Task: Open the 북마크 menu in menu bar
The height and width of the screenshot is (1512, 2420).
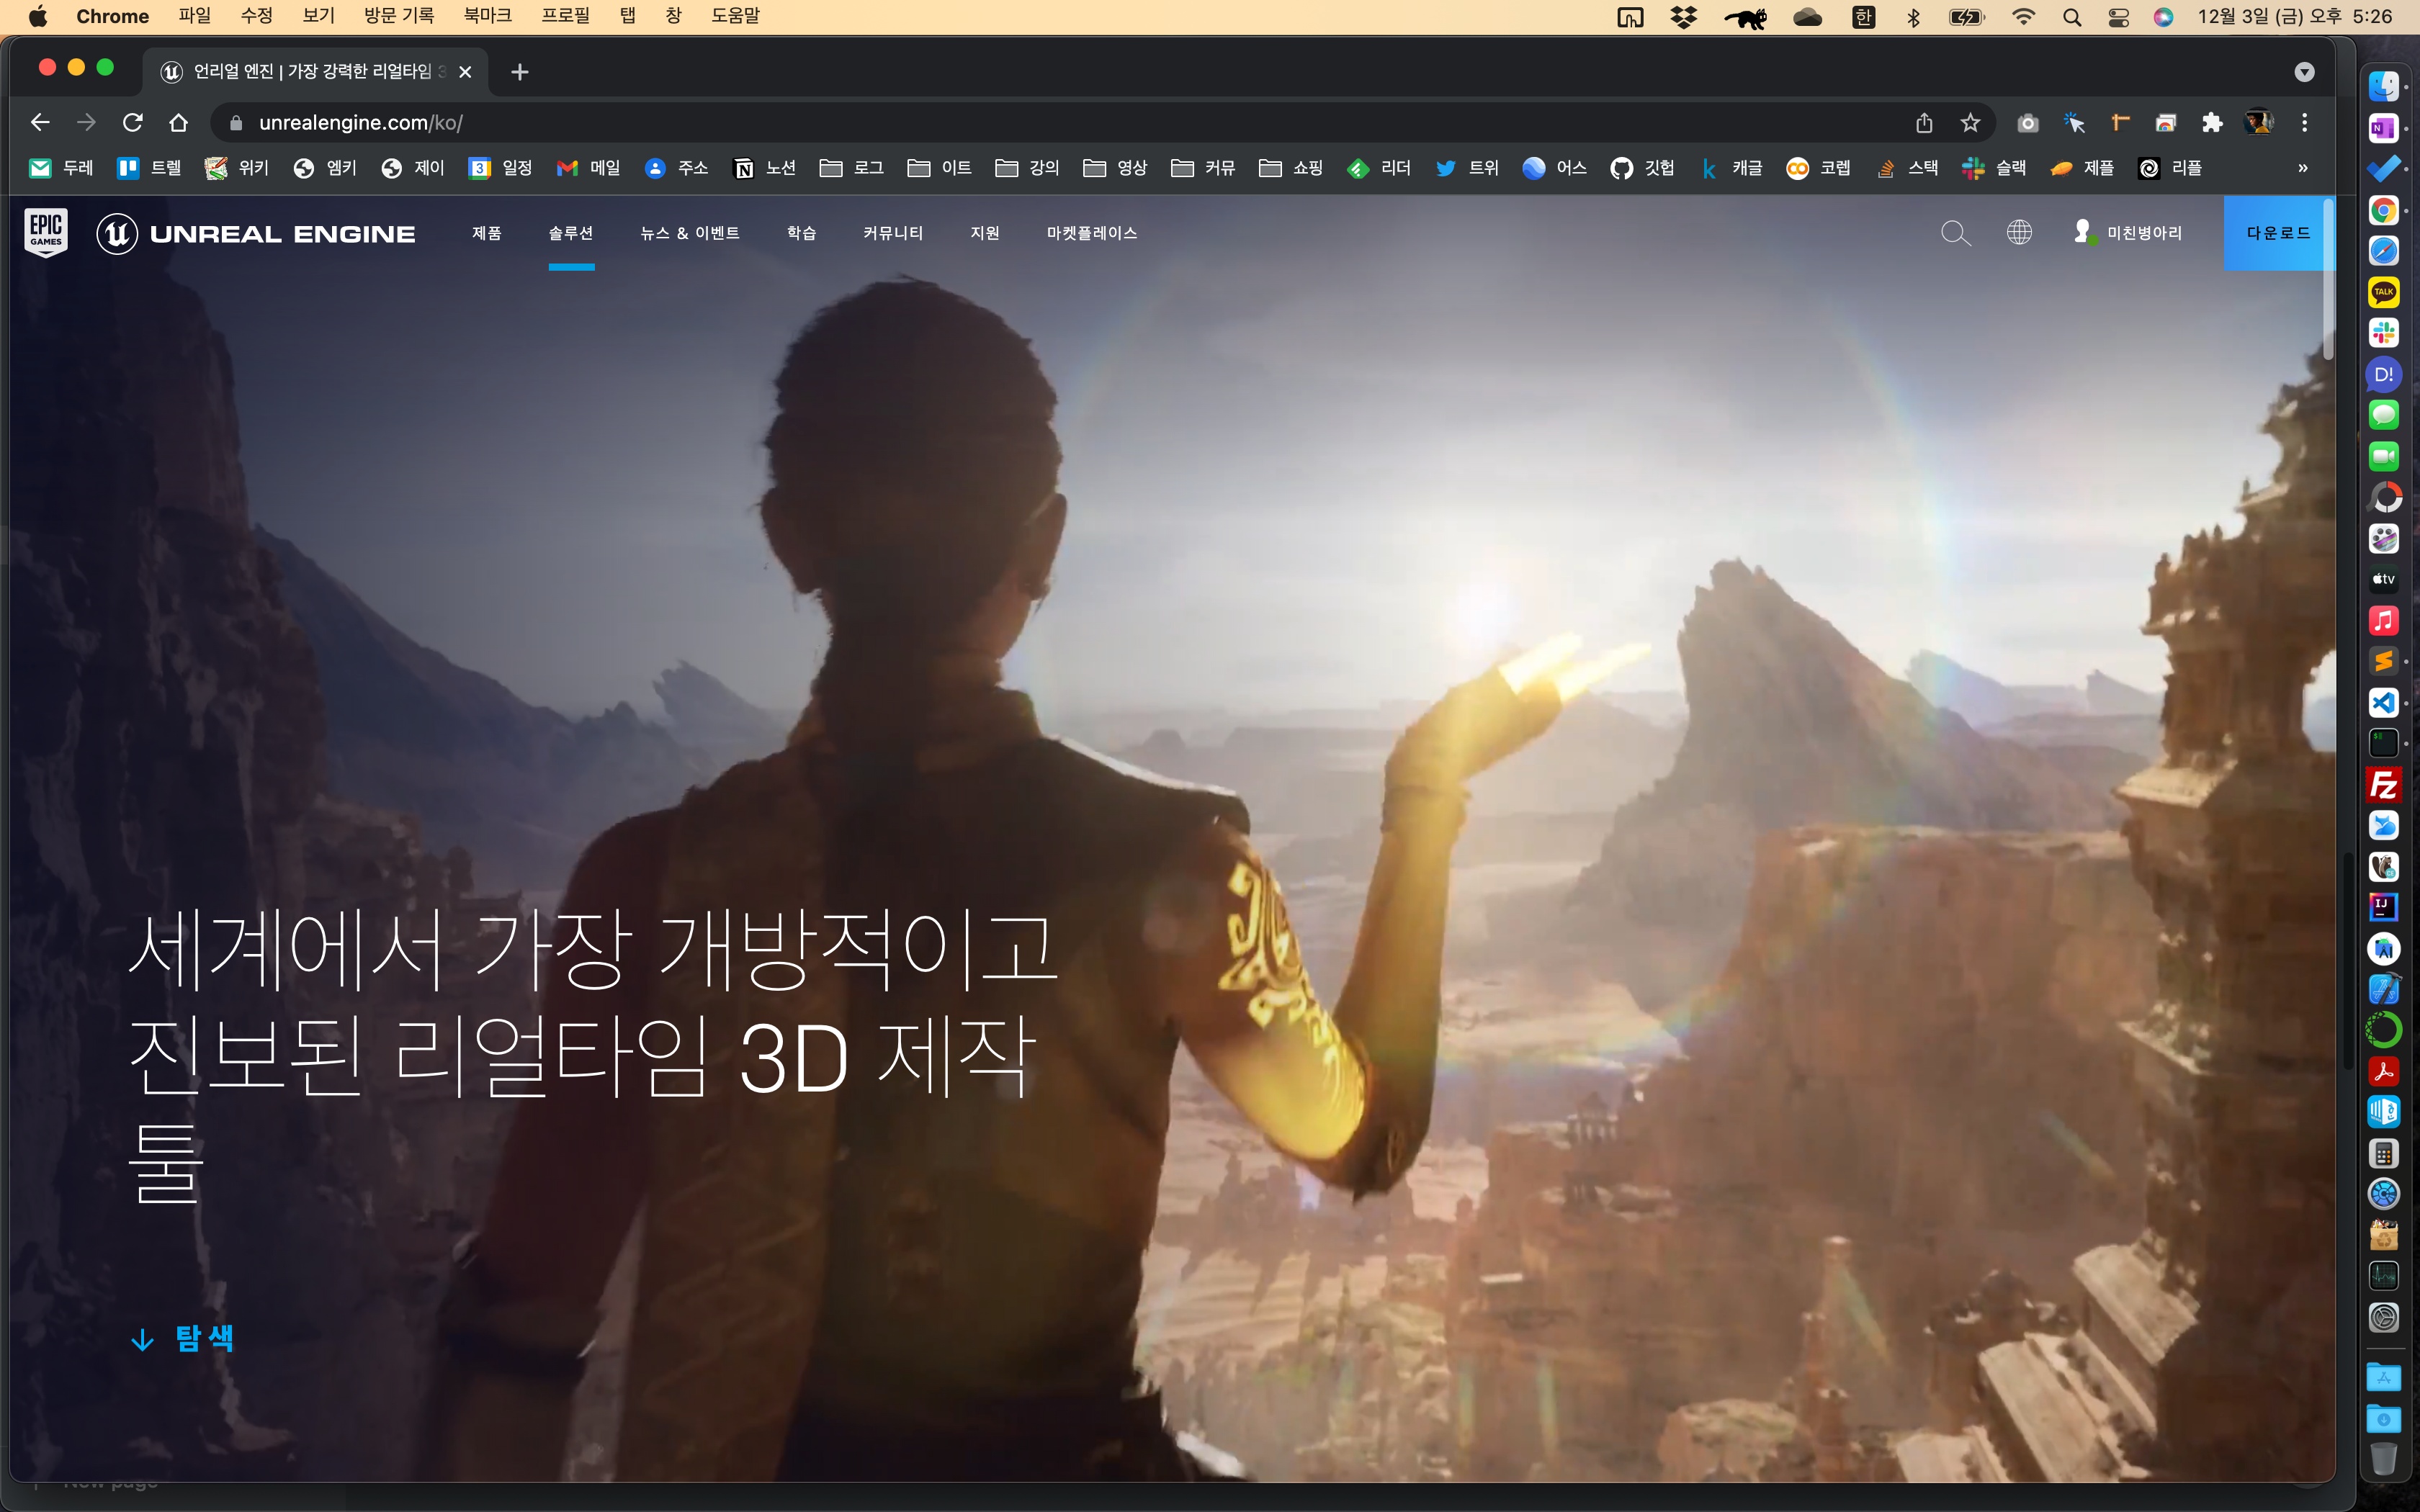Action: (487, 16)
